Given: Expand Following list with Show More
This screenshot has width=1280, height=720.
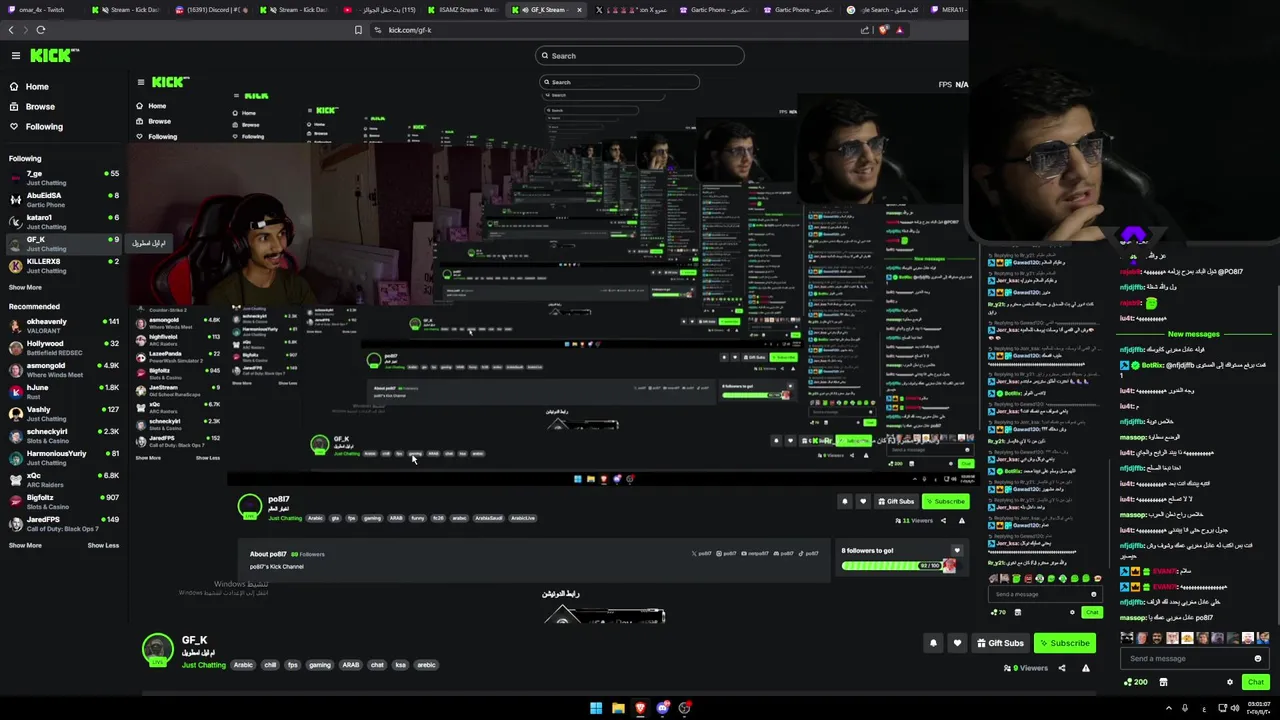Looking at the screenshot, I should [x=25, y=288].
